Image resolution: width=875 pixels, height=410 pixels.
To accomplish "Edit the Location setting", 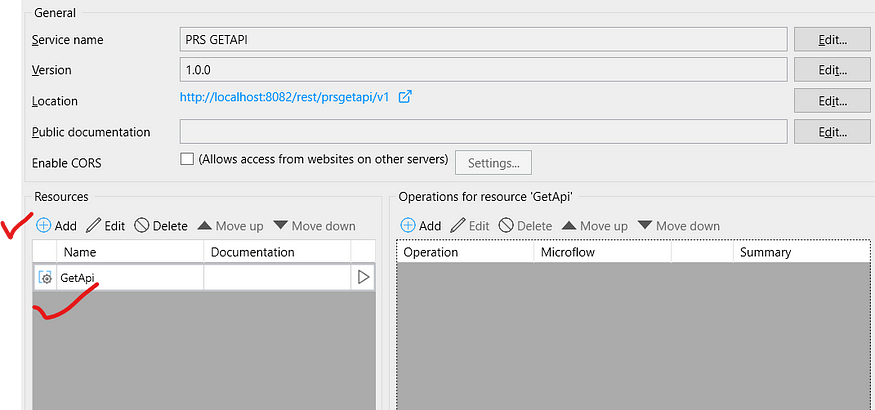I will pyautogui.click(x=831, y=101).
